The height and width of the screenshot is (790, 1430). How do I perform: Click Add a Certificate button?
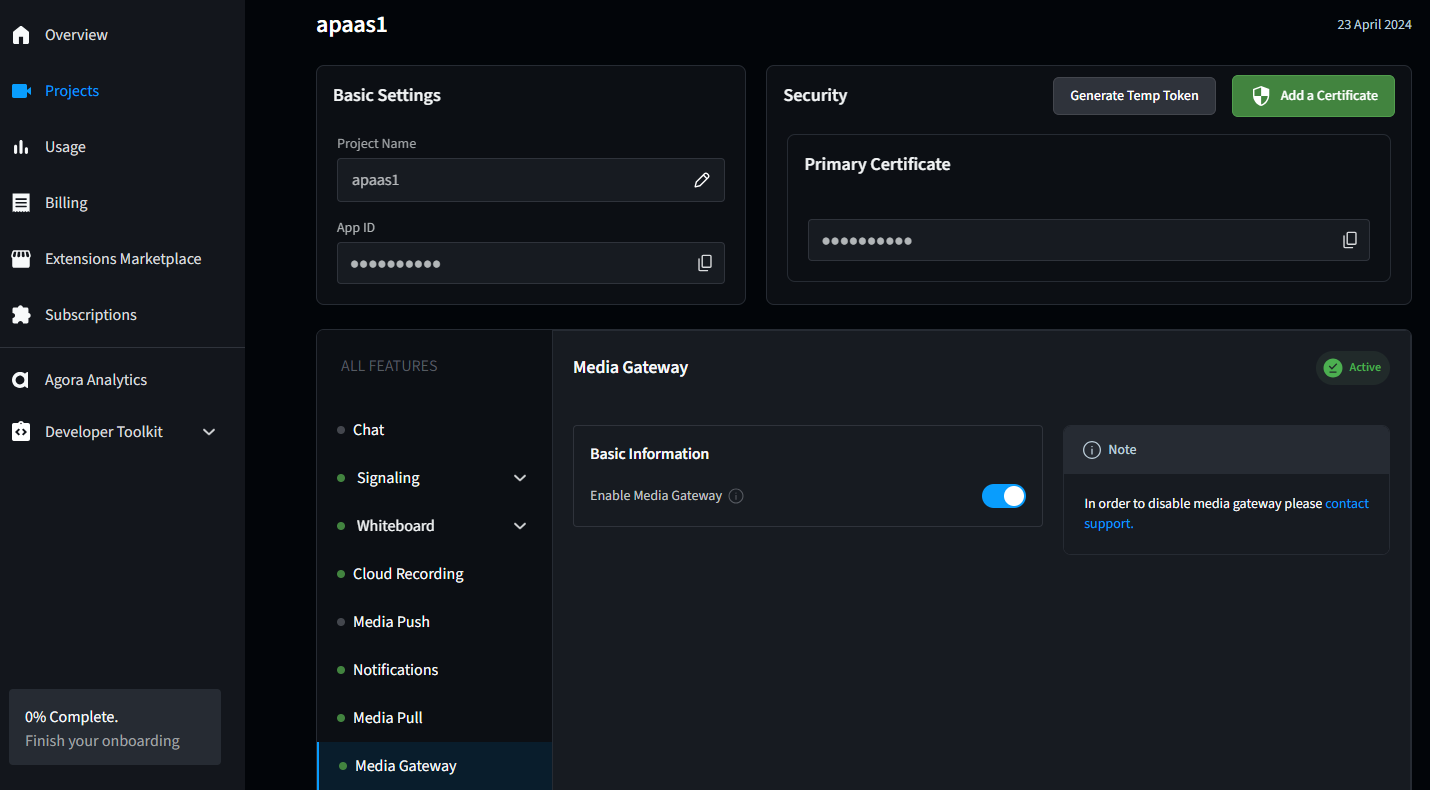[1313, 96]
